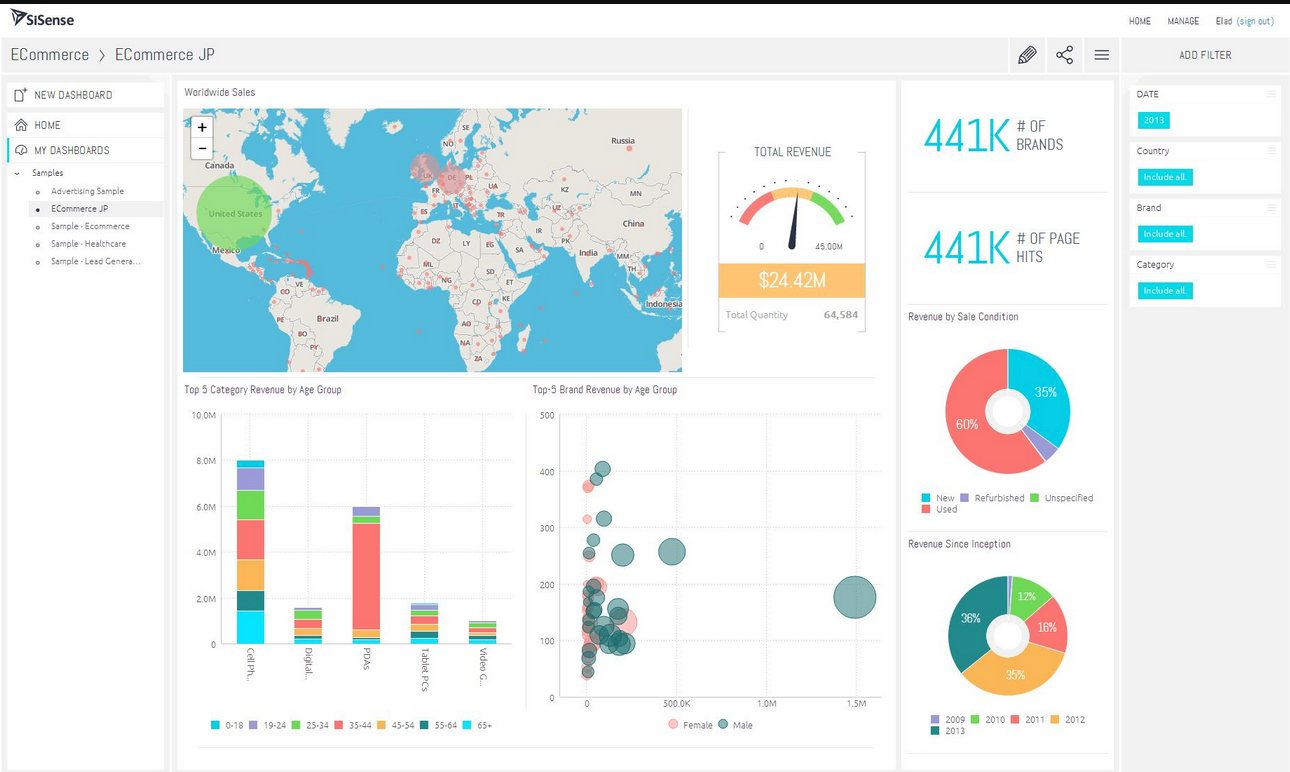
Task: Collapse the Samples dashboard folder
Action: 15,172
